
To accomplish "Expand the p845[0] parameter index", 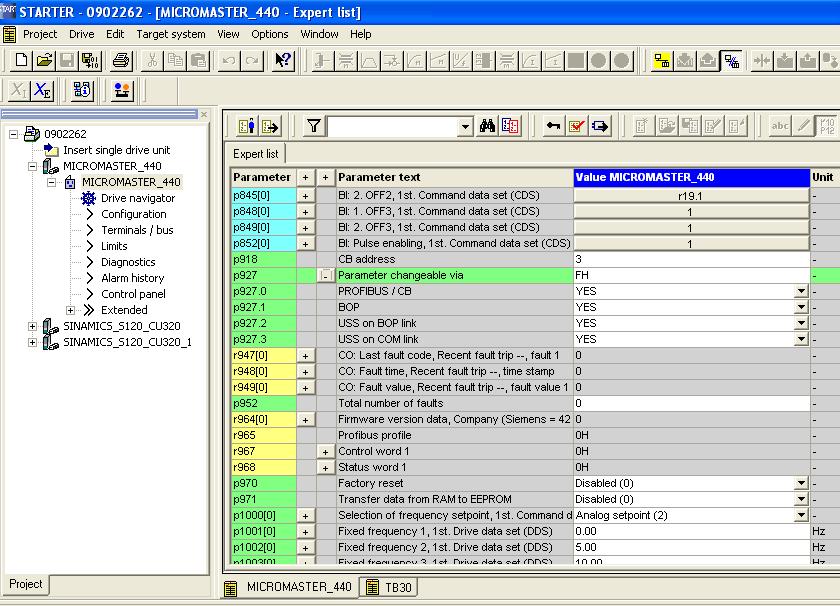I will pos(305,196).
